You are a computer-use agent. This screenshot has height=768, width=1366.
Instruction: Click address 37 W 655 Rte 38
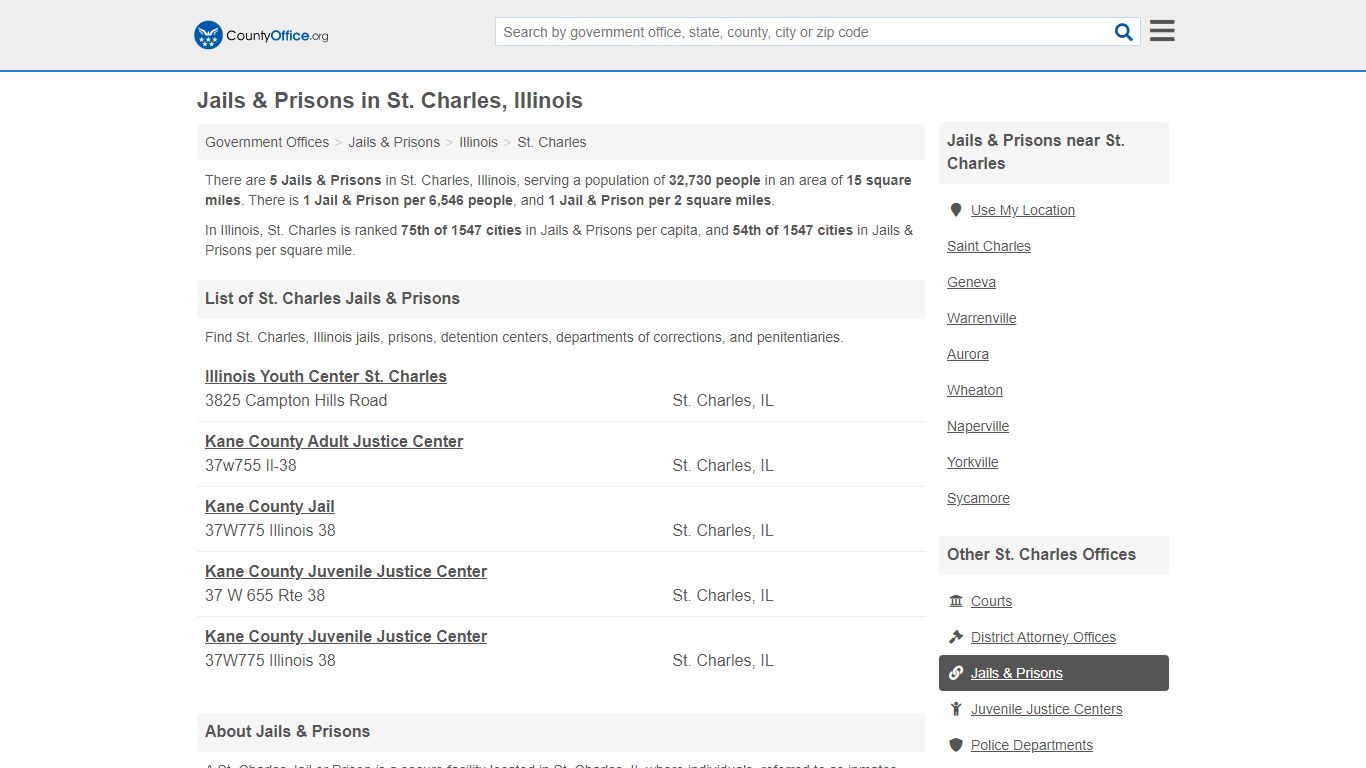(x=265, y=595)
